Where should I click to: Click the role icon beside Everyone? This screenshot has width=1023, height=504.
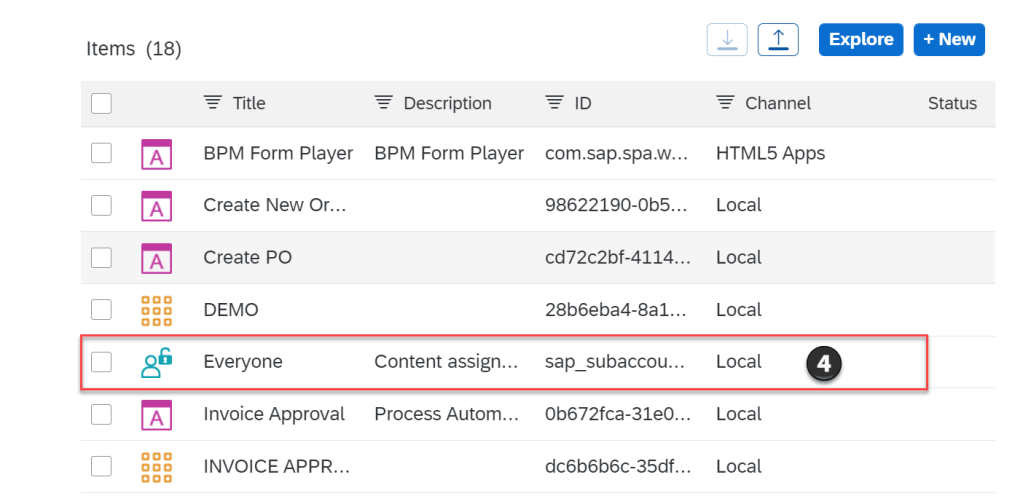pyautogui.click(x=156, y=362)
